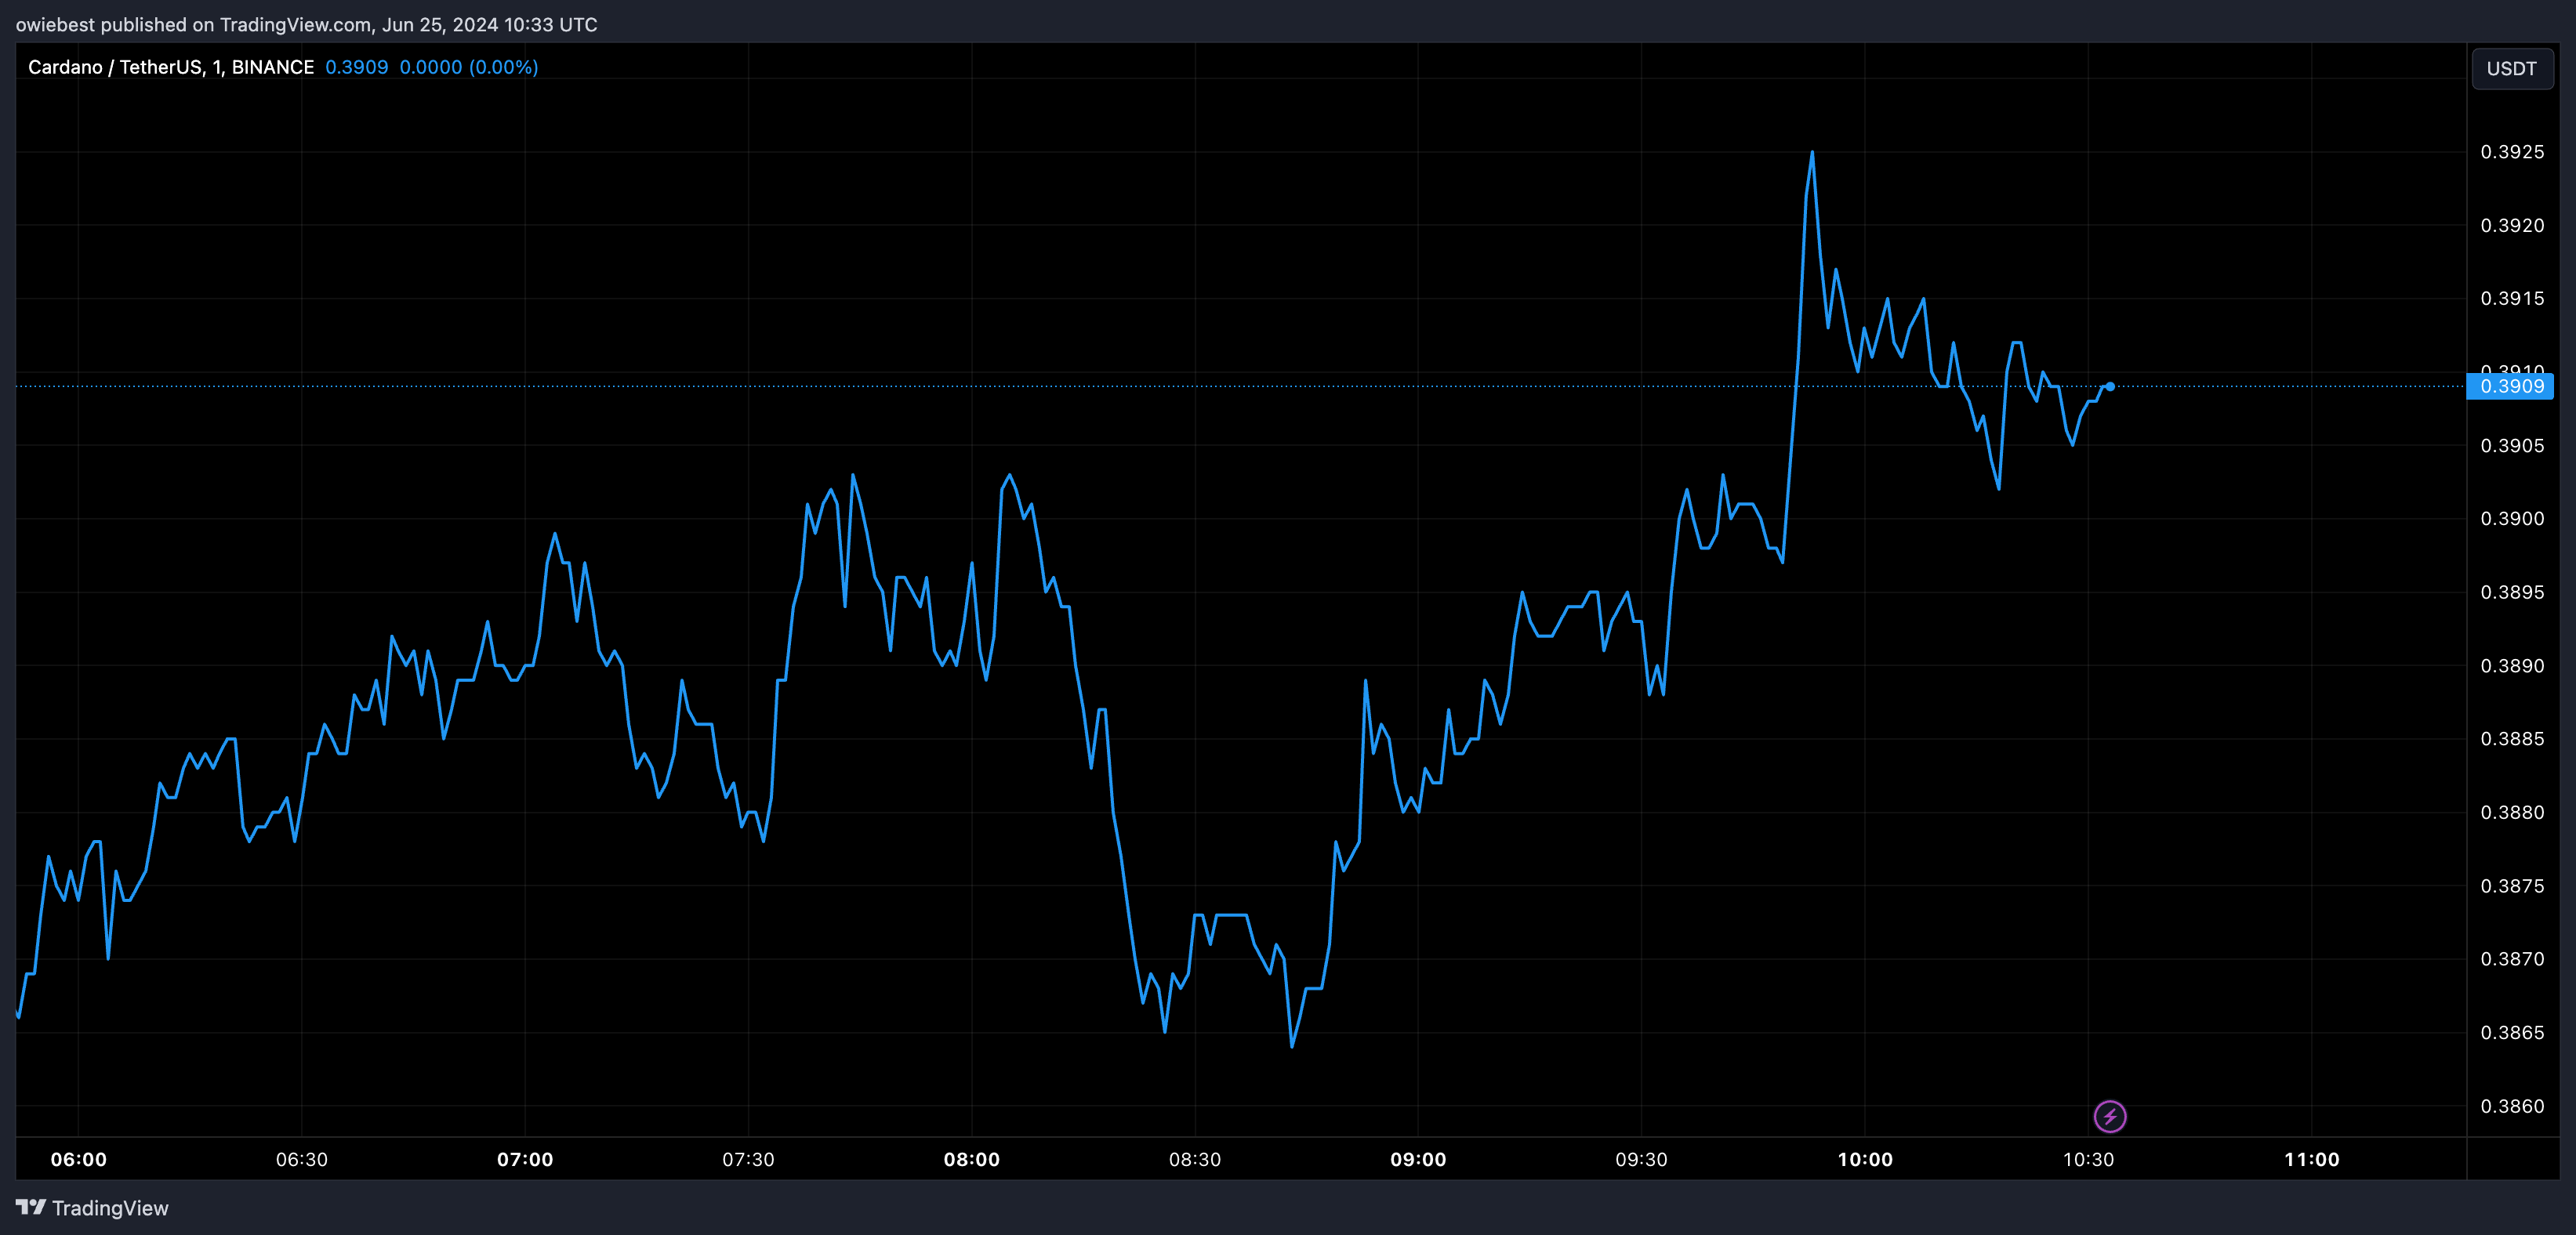Click the 07:00 time axis label
Image resolution: width=2576 pixels, height=1235 pixels.
click(525, 1159)
